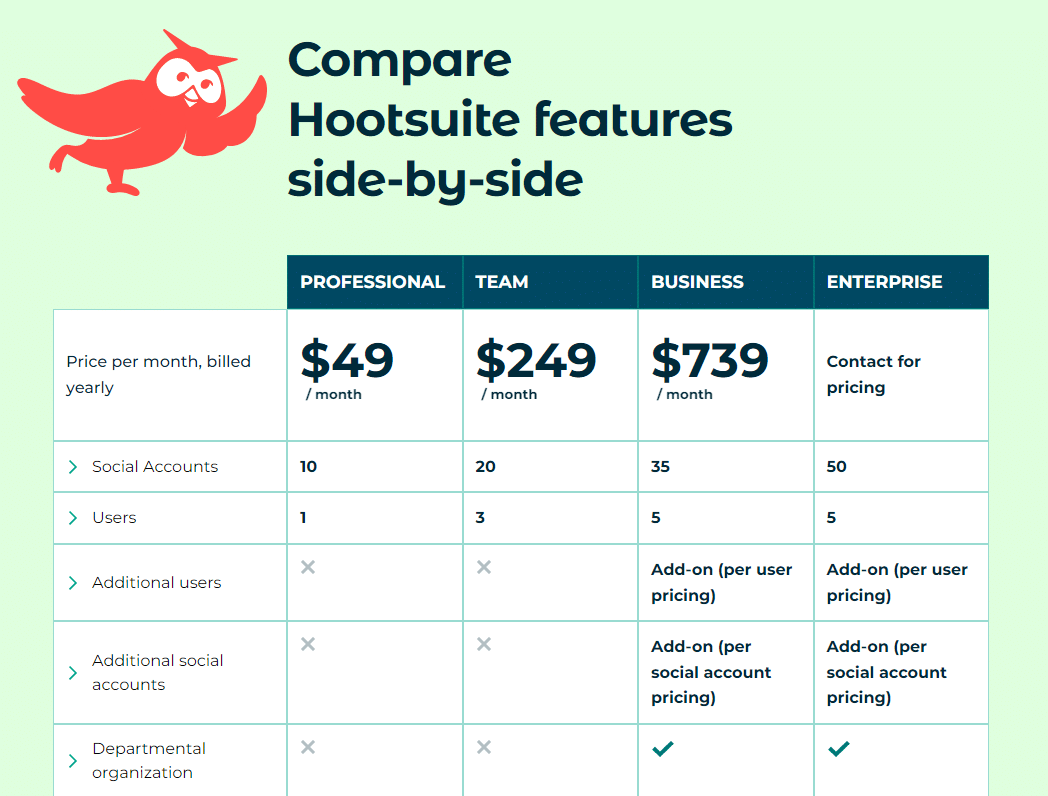Click the red Hootsuite owl mascot
Screen dimensions: 1048x796
[142, 112]
